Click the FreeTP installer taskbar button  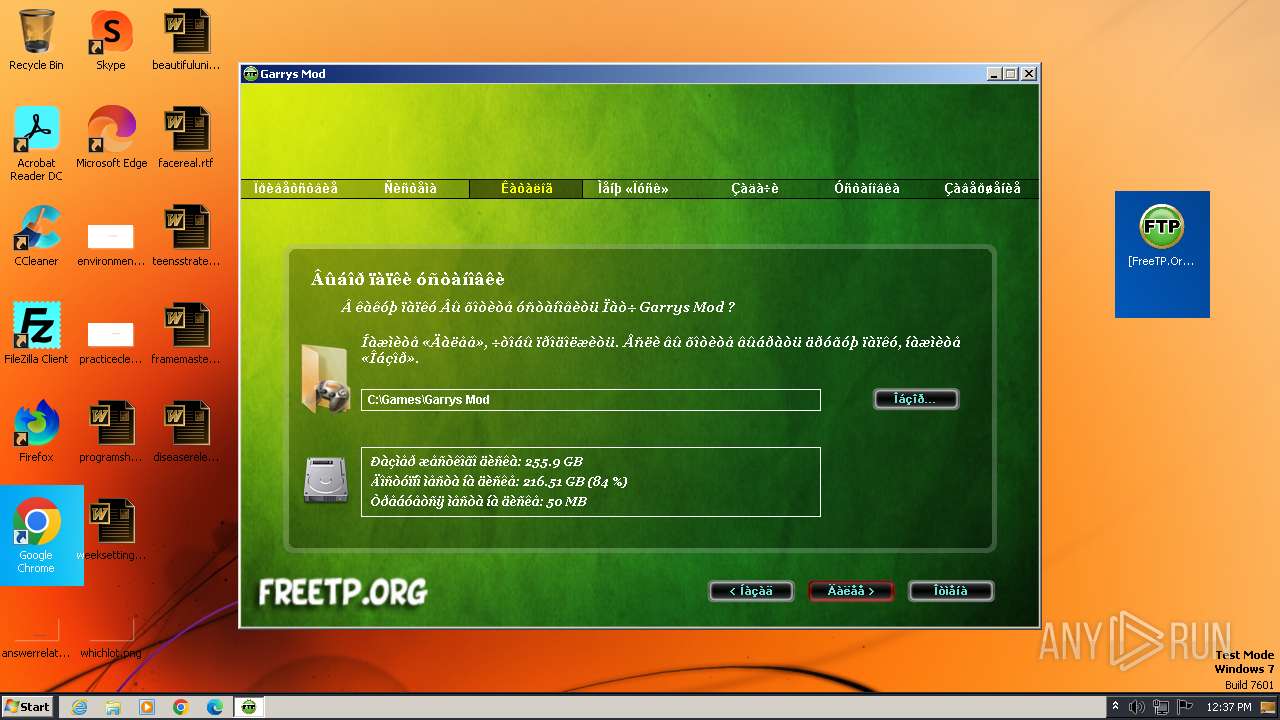[x=249, y=707]
